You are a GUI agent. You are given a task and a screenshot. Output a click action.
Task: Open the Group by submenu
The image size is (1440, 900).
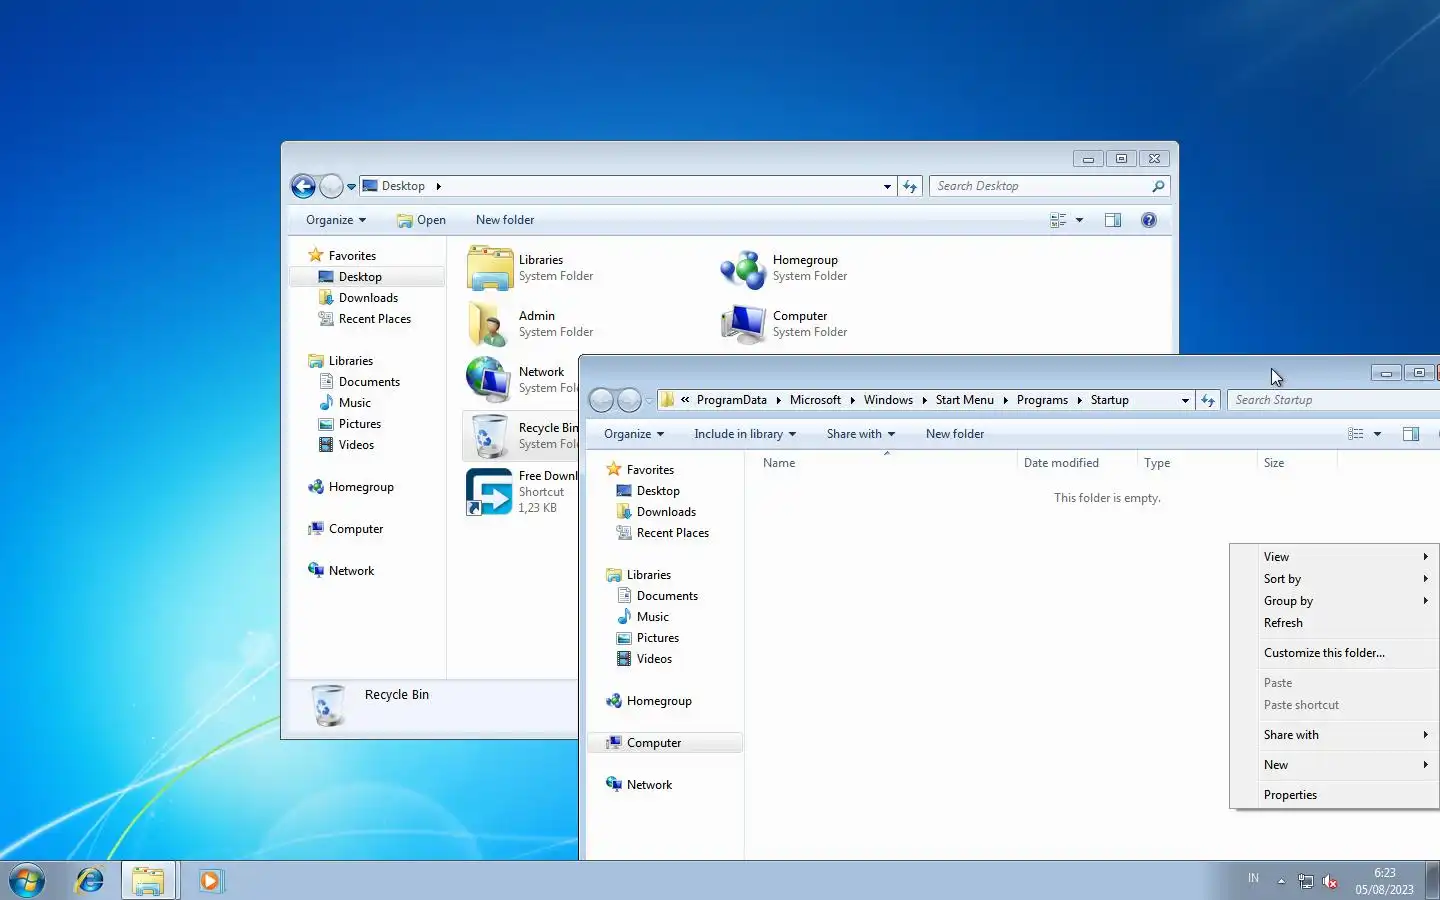(x=1335, y=601)
